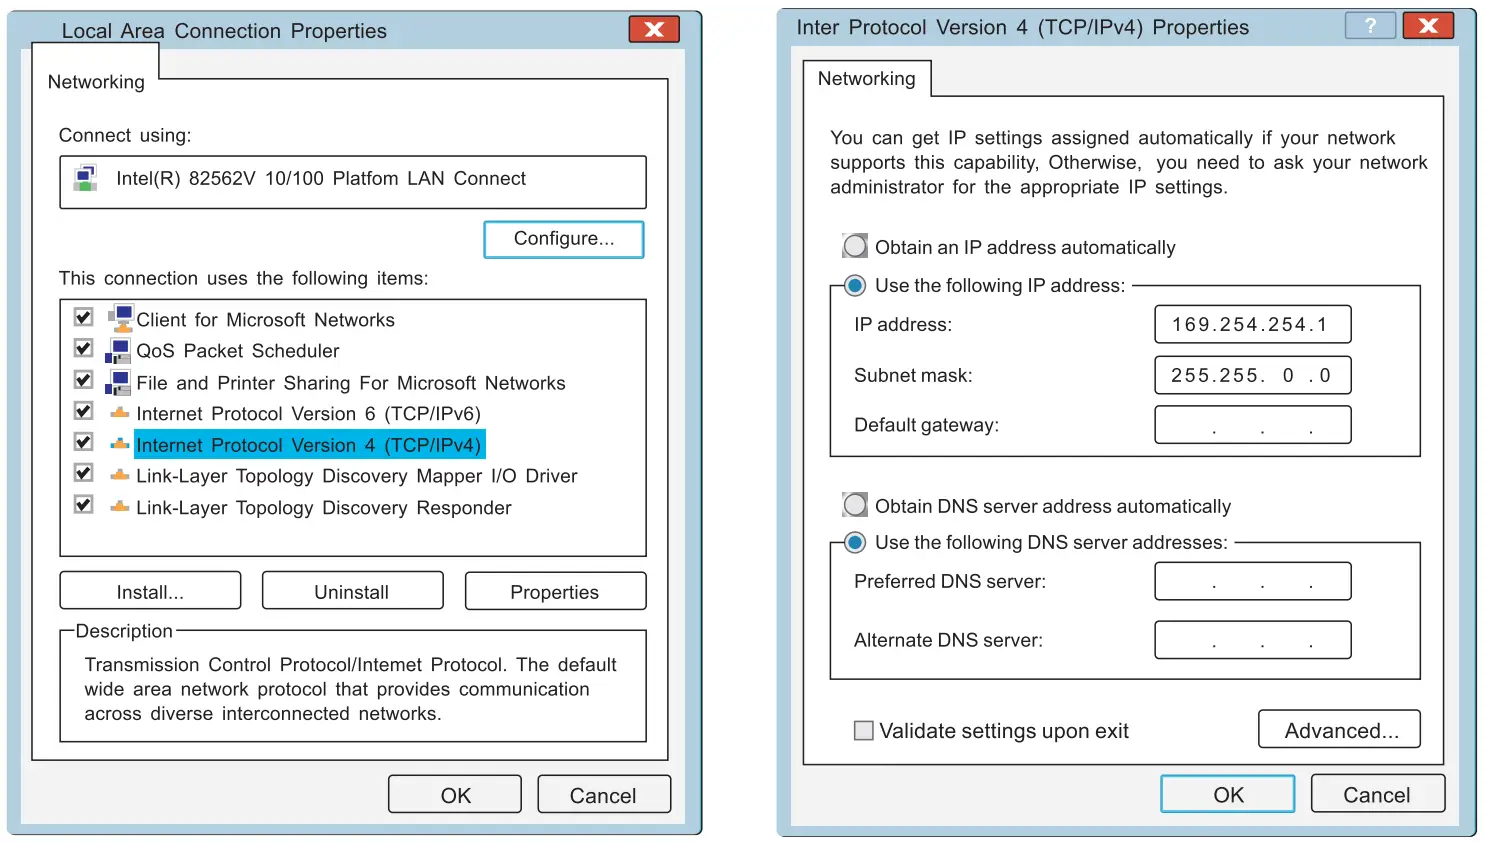Disable Internet Protocol Version 6 checkbox
Screen dimensions: 1485x843
84,411
